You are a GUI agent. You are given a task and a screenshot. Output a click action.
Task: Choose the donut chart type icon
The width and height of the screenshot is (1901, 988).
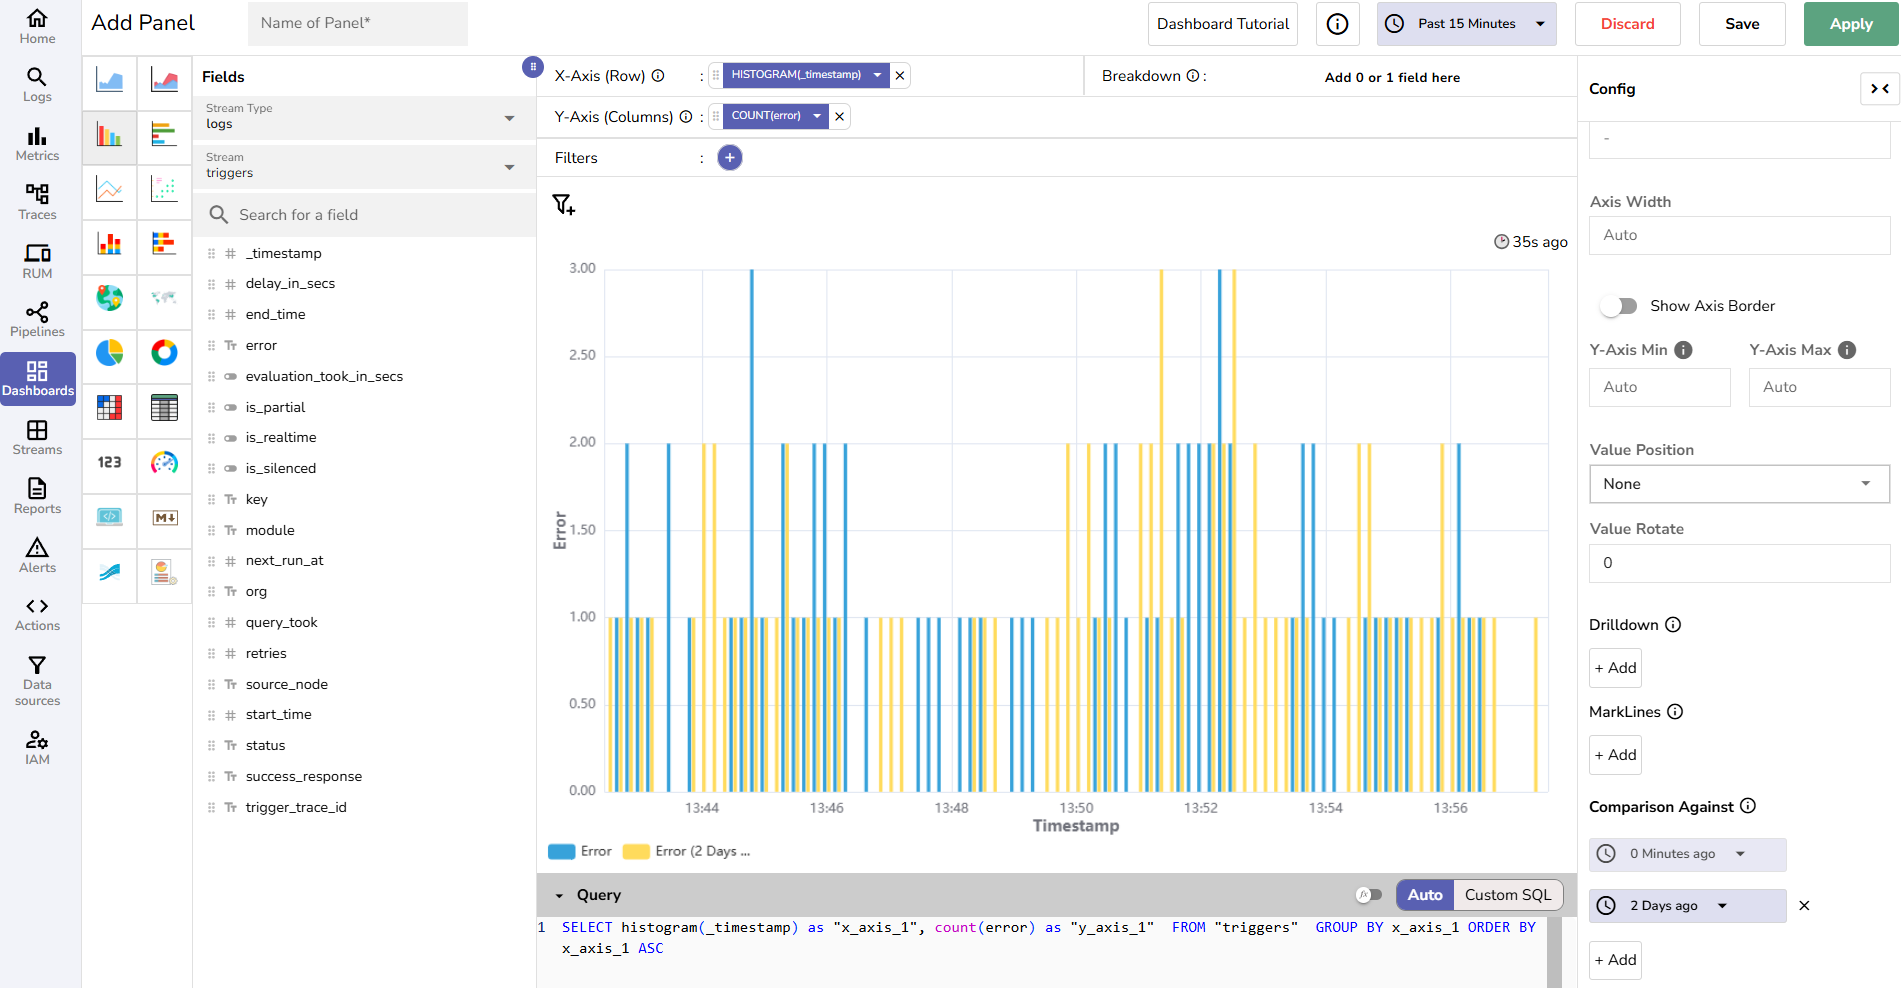click(164, 352)
